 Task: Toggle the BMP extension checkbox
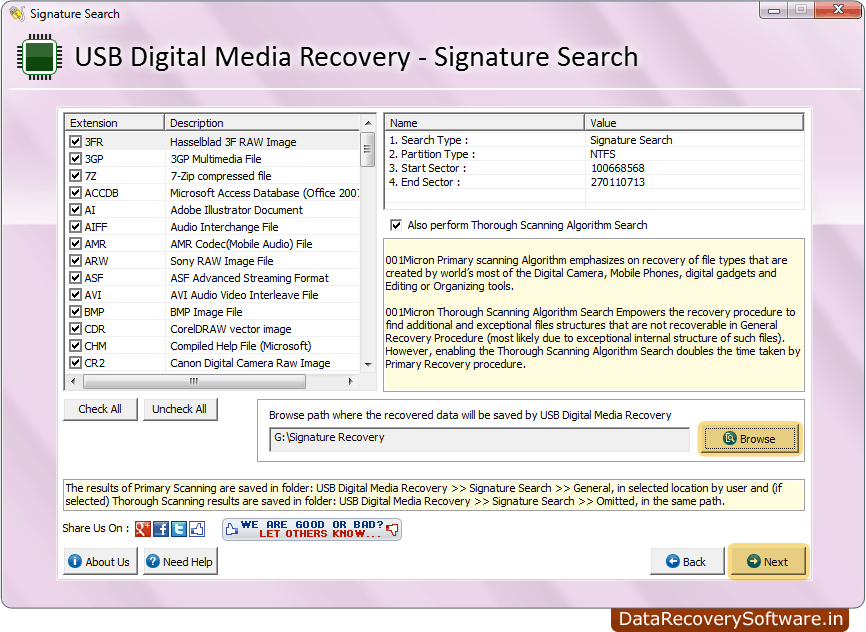point(76,312)
